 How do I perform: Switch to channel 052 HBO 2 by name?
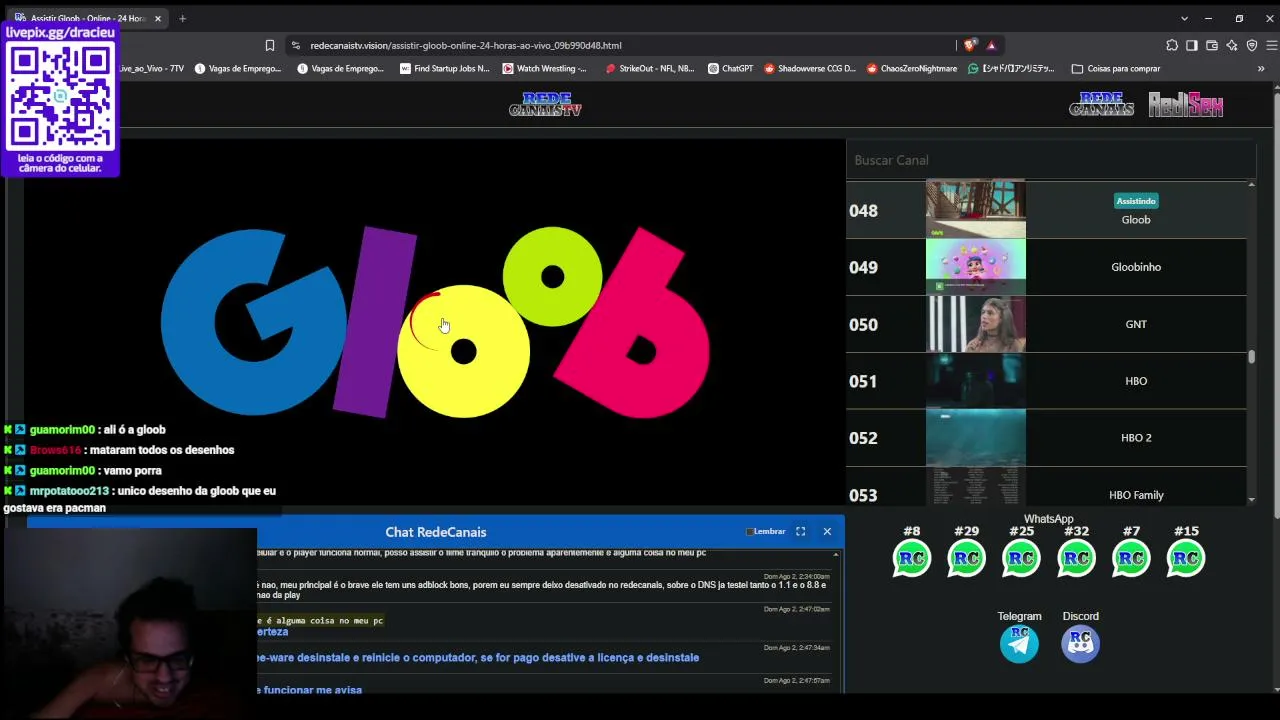pyautogui.click(x=1136, y=438)
